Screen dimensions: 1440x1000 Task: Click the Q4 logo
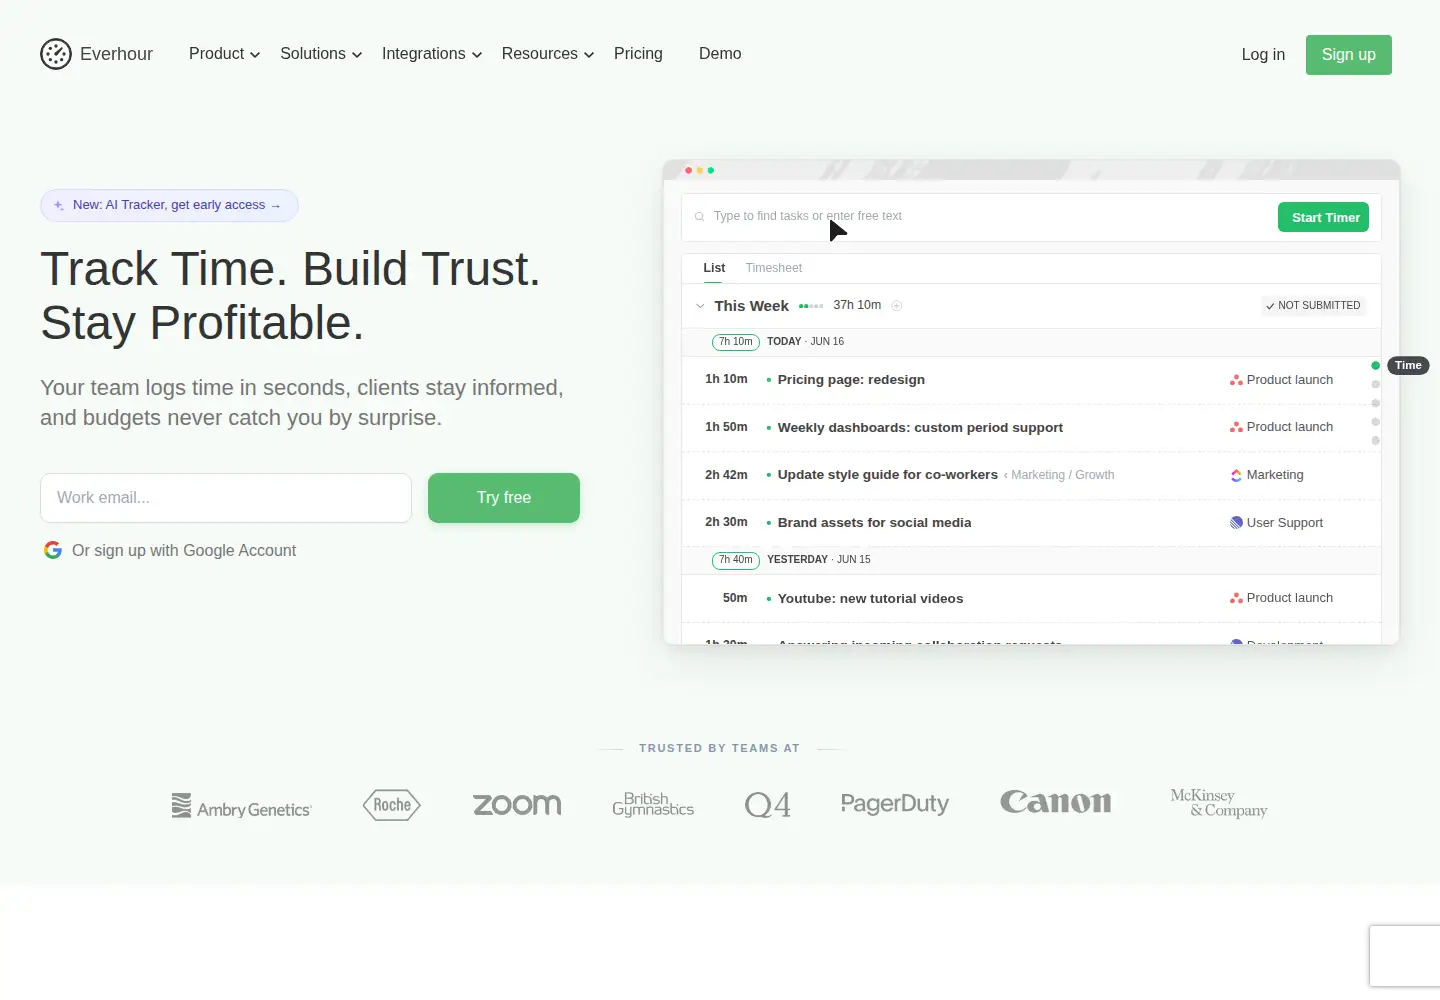pyautogui.click(x=768, y=805)
